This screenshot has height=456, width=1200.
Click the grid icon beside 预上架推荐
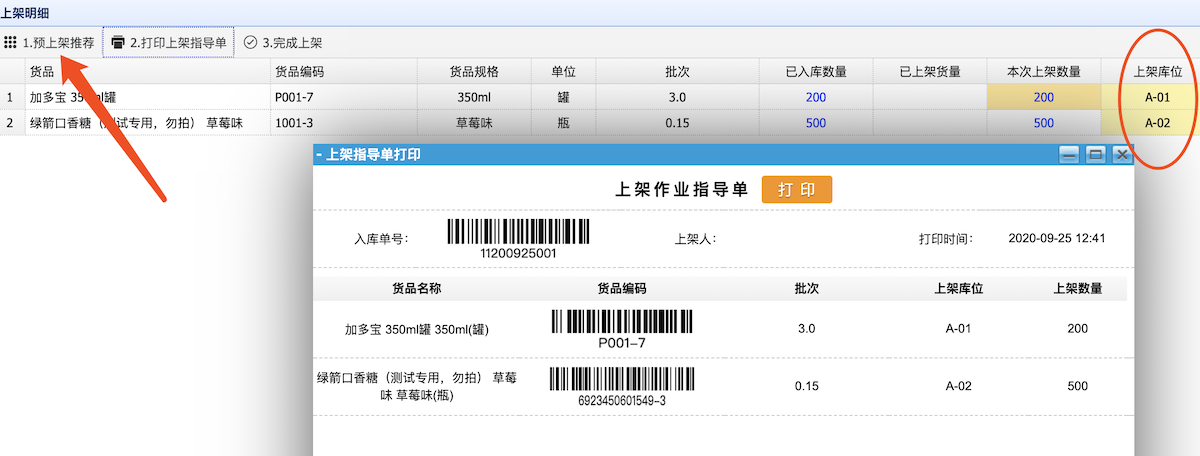[x=10, y=43]
